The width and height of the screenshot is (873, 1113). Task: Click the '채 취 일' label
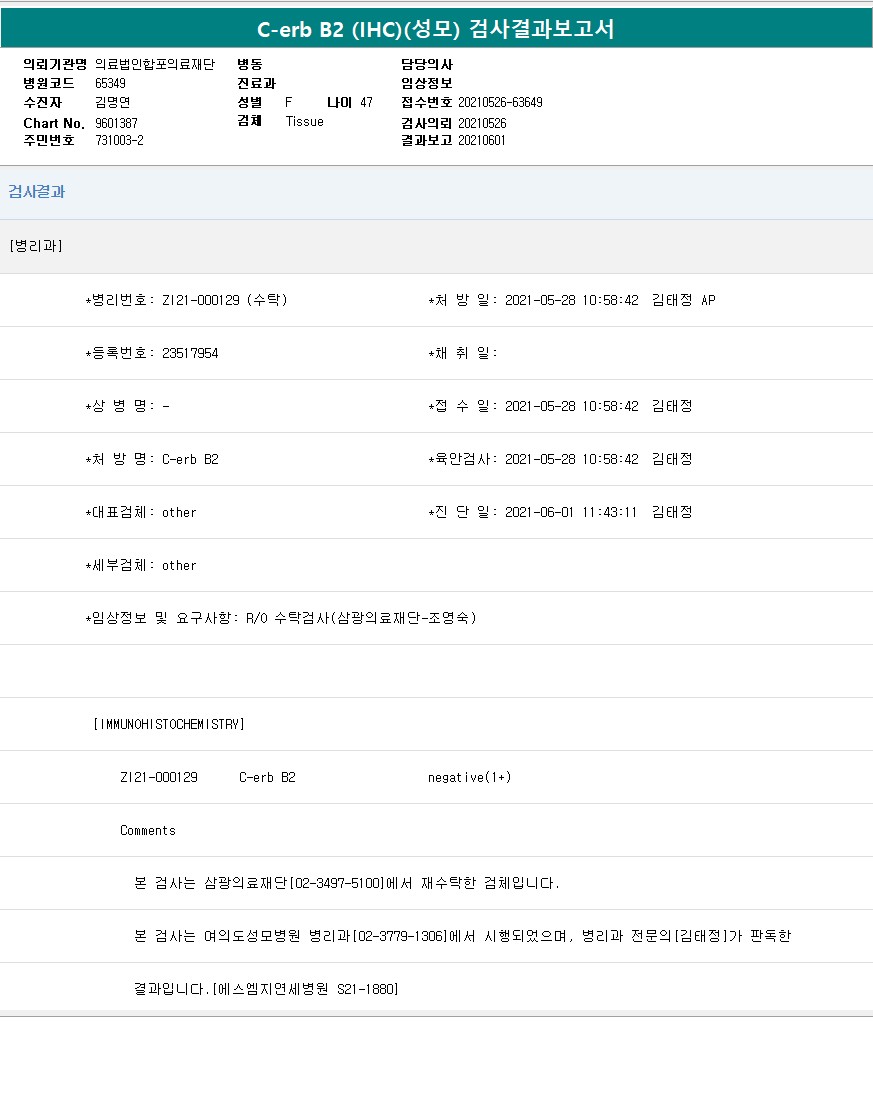pyautogui.click(x=463, y=353)
